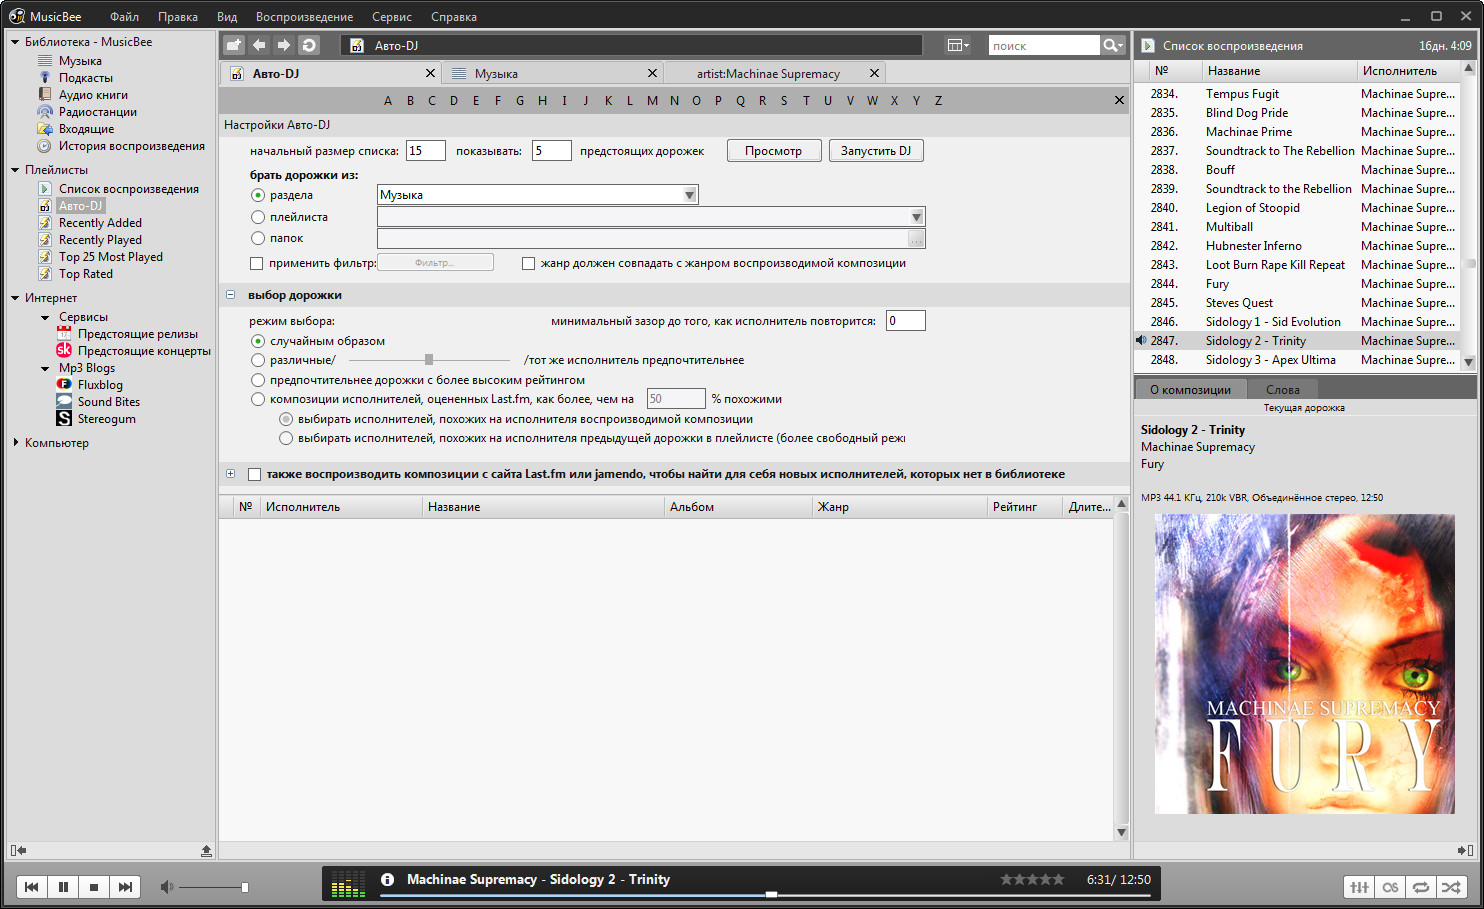The image size is (1484, 909).
Task: Enable genre match checkbox (жанр должен совпадать)
Action: point(528,263)
